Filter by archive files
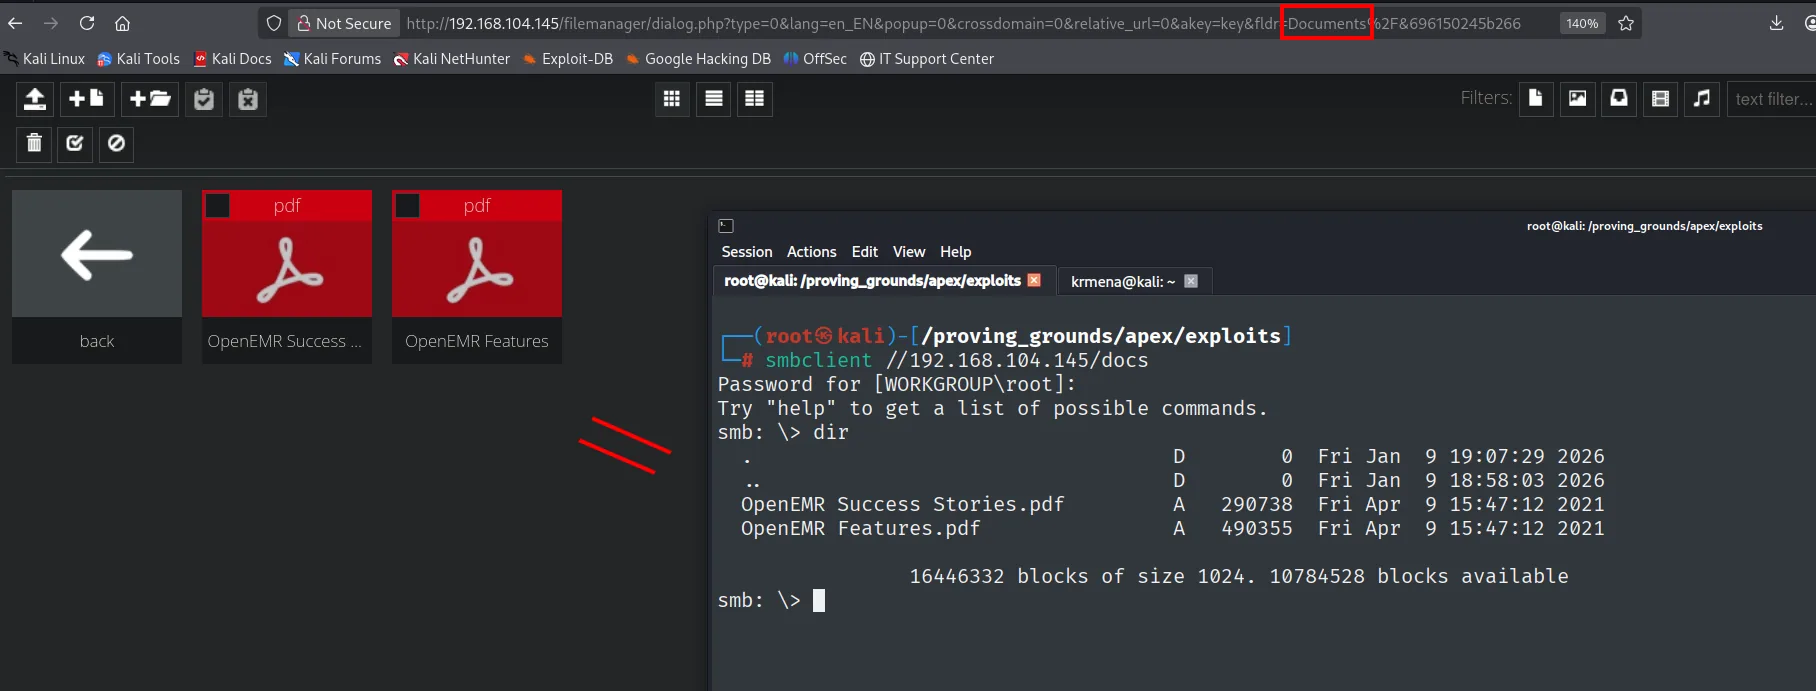Viewport: 1816px width, 691px height. 1619,98
